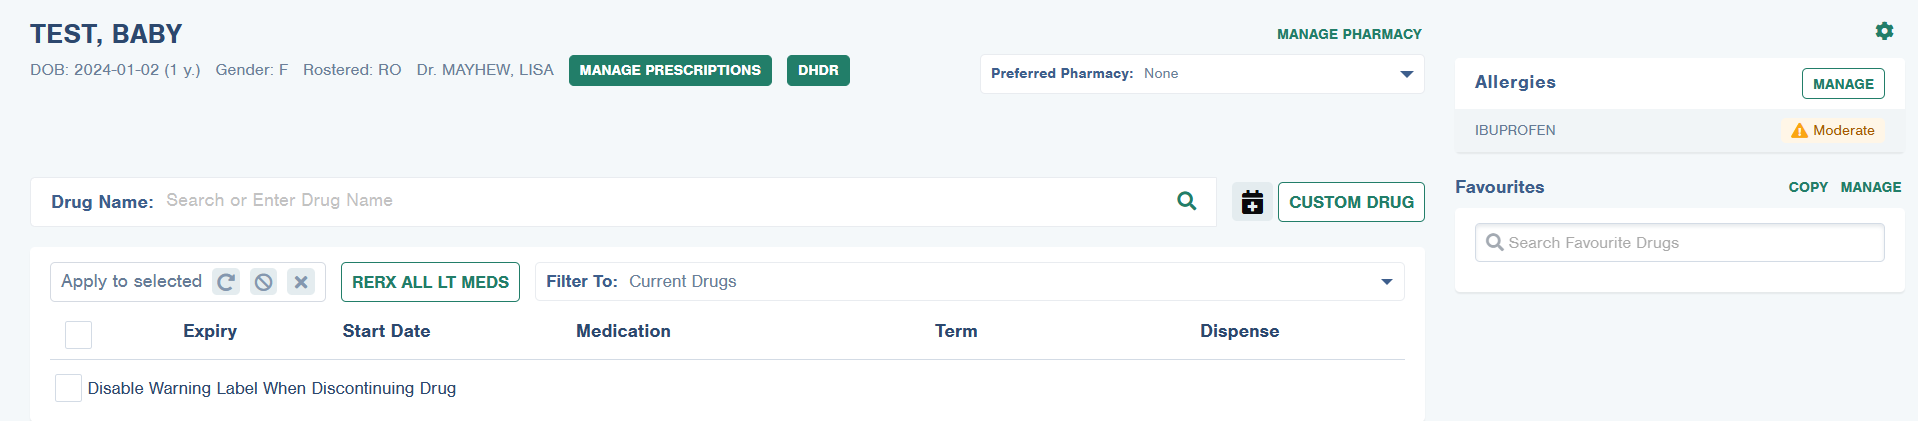The image size is (1918, 421).
Task: Click the ReRx All LT Meds button
Action: coord(430,282)
